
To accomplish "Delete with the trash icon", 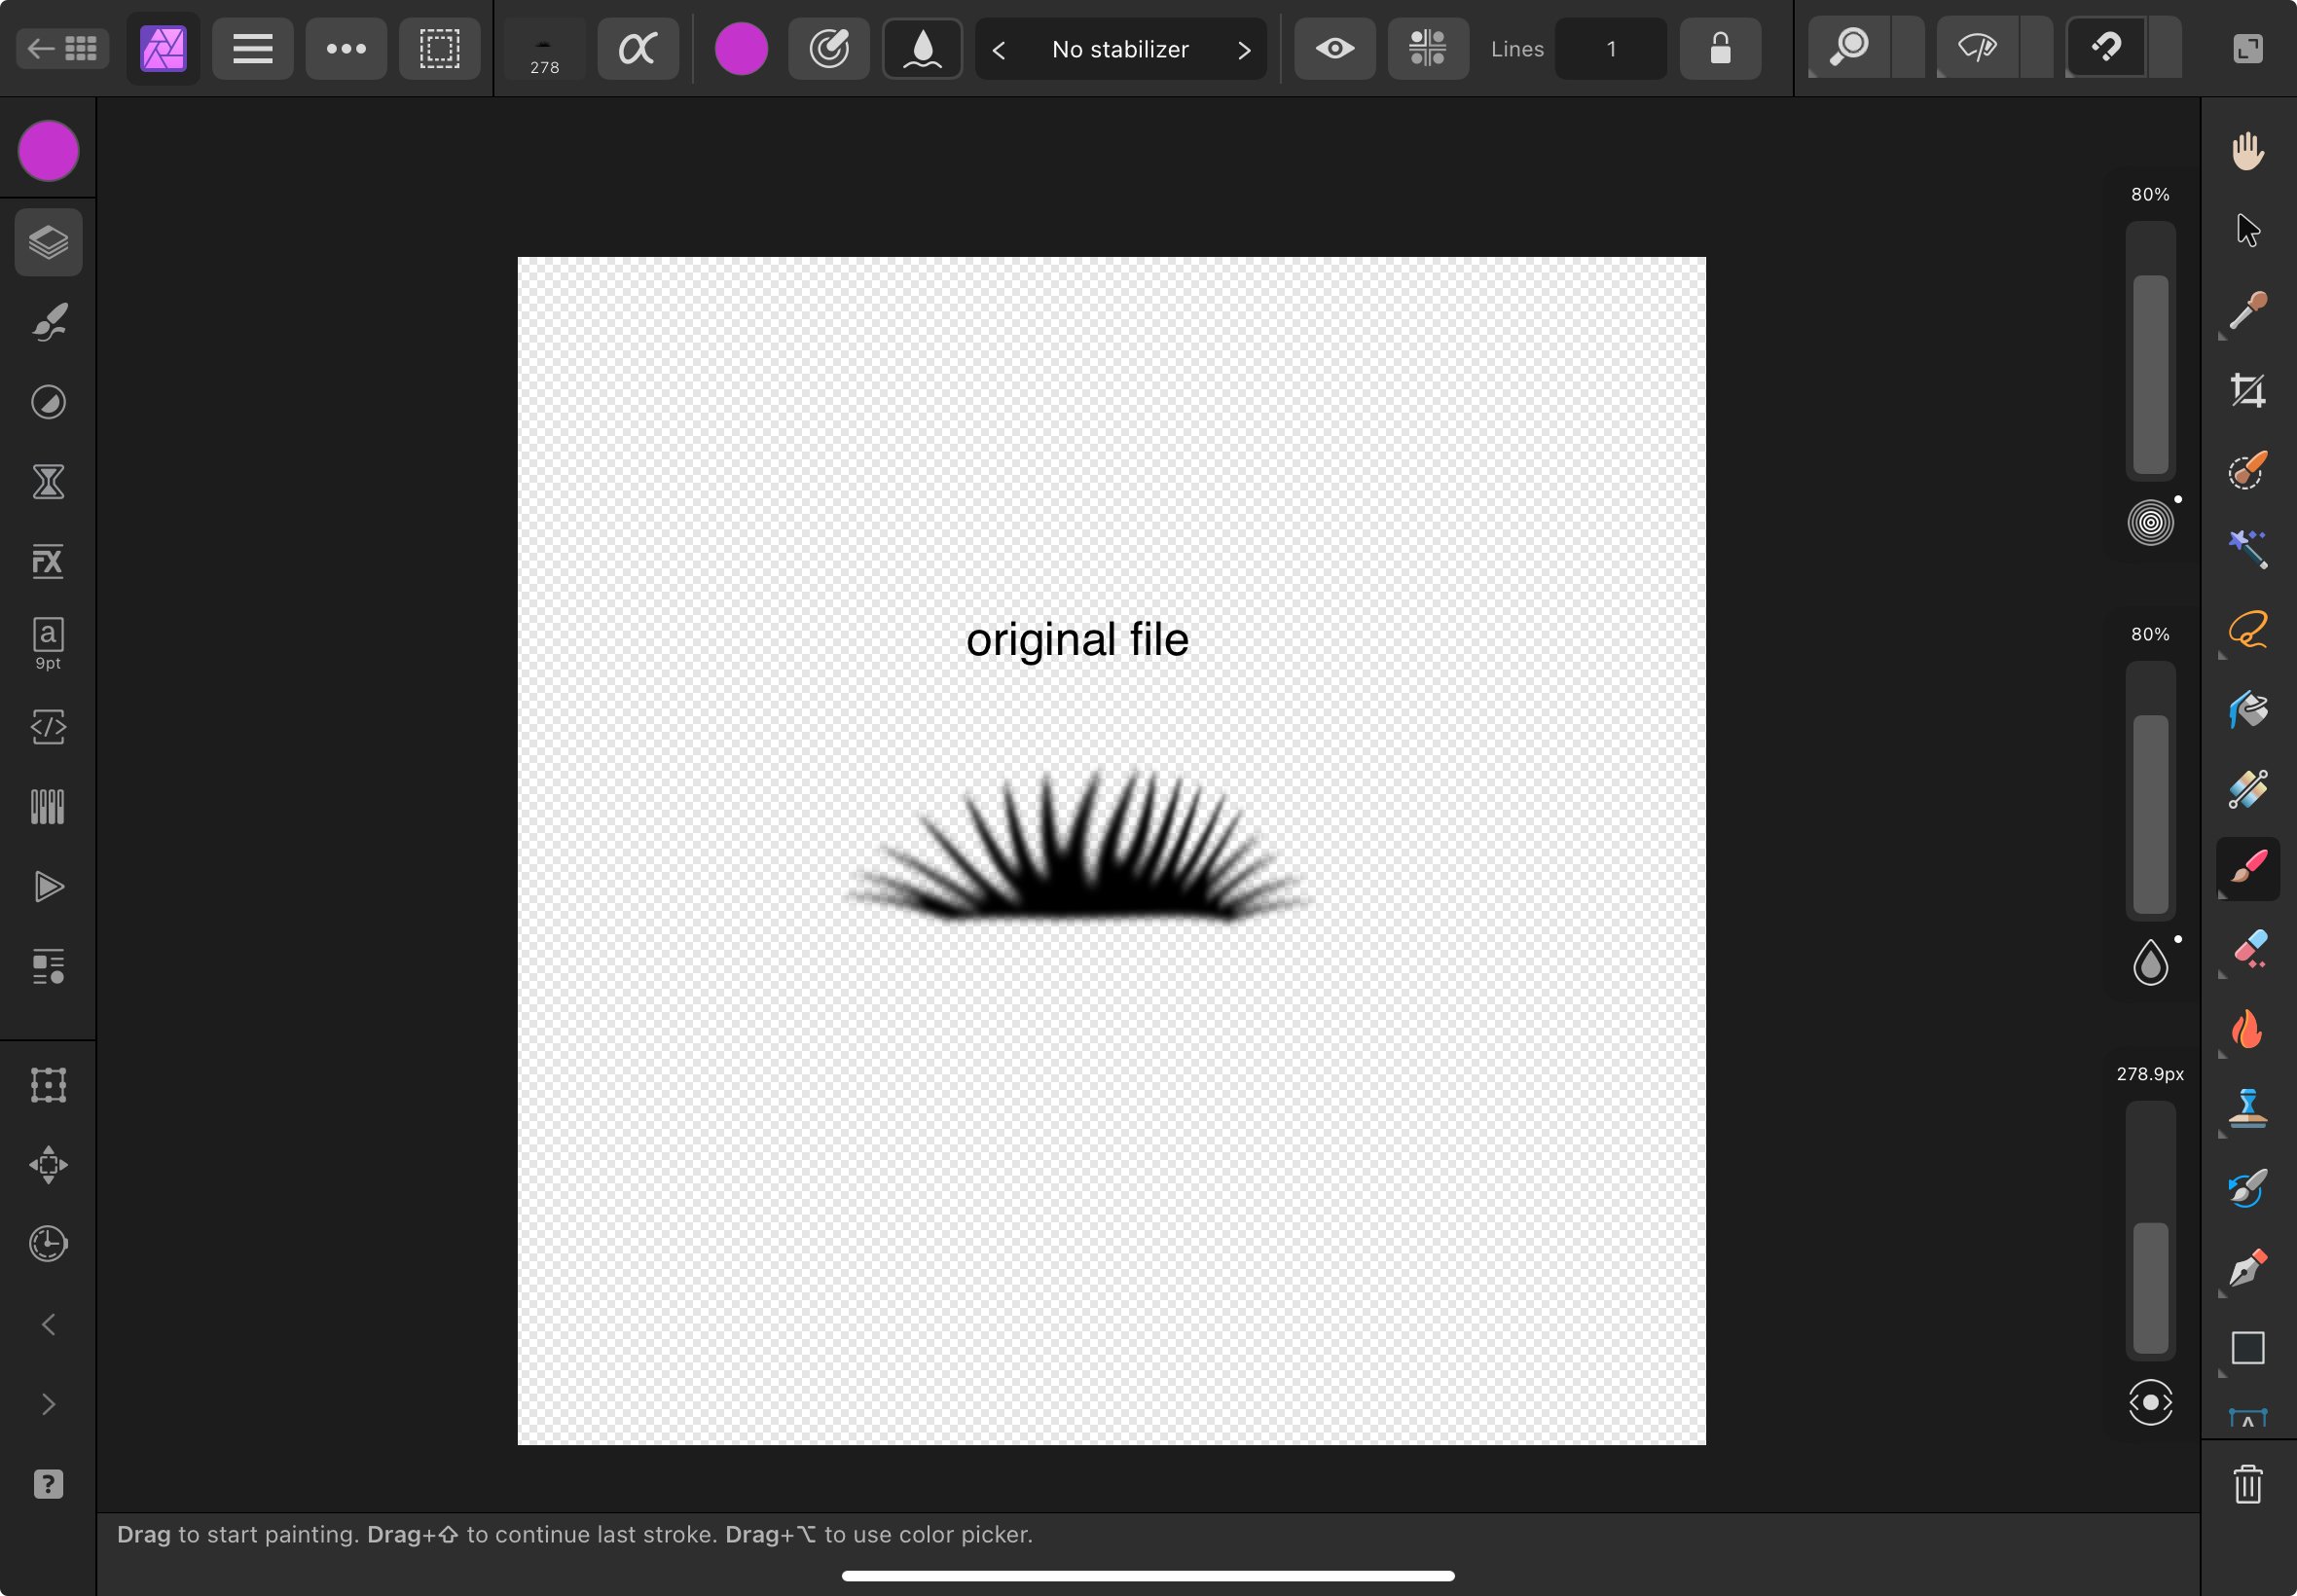I will pos(2248,1484).
